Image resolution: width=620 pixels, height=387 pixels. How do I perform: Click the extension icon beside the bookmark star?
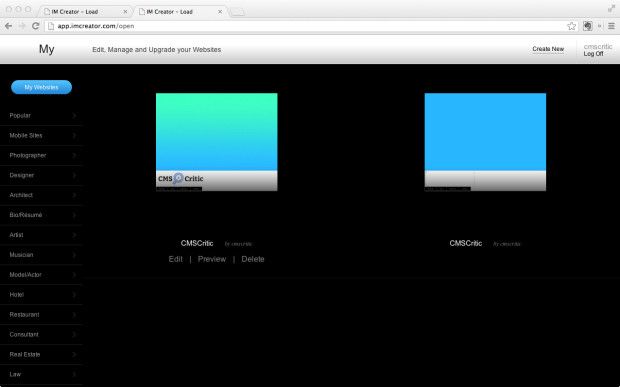pyautogui.click(x=588, y=26)
